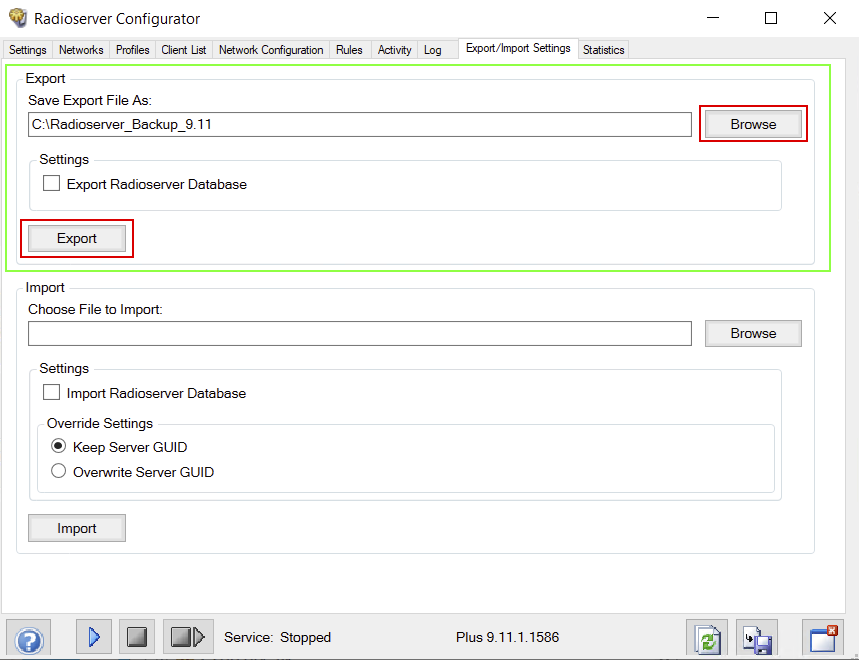Minimize the Radioserver Configurator window

pos(713,18)
